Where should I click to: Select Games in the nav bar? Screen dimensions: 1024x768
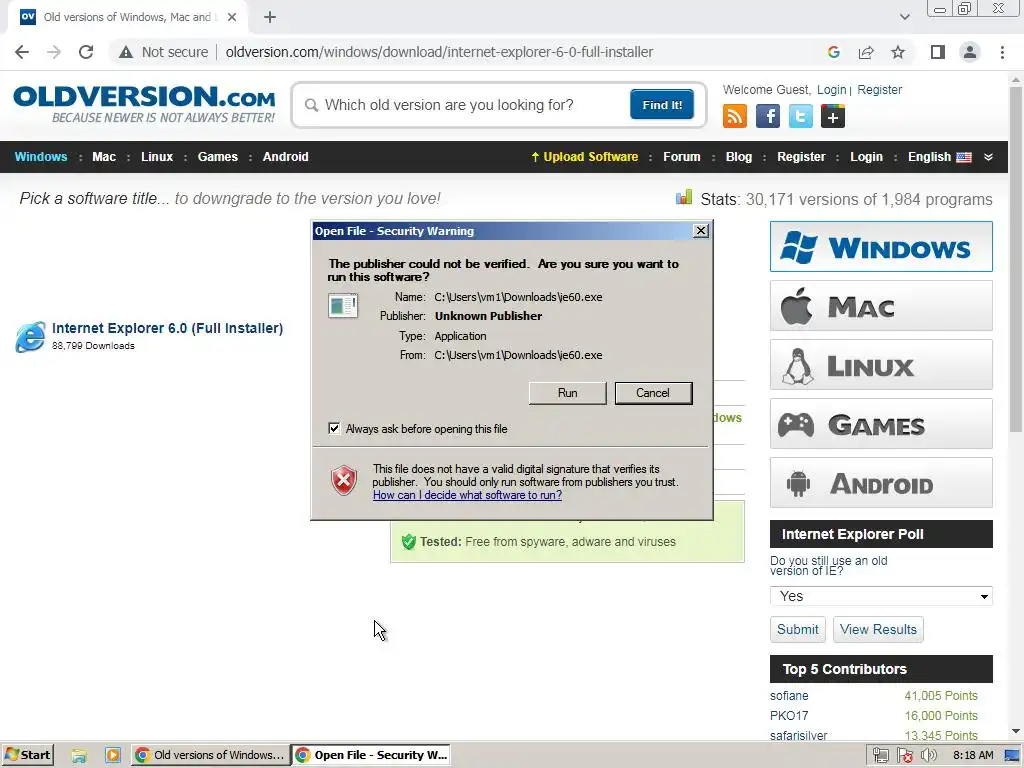(217, 157)
